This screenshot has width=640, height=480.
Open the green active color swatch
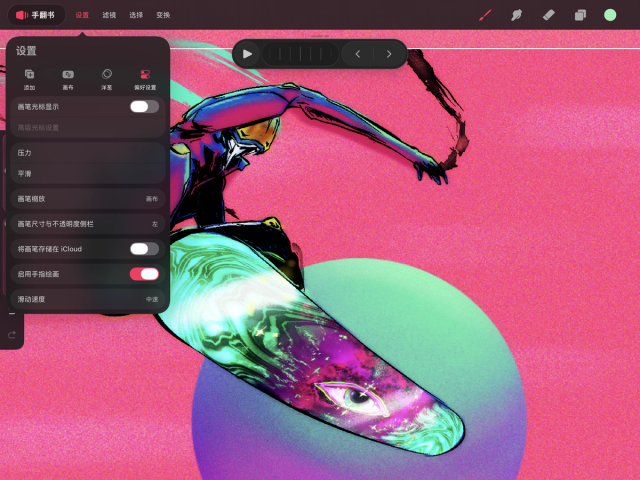(x=610, y=16)
